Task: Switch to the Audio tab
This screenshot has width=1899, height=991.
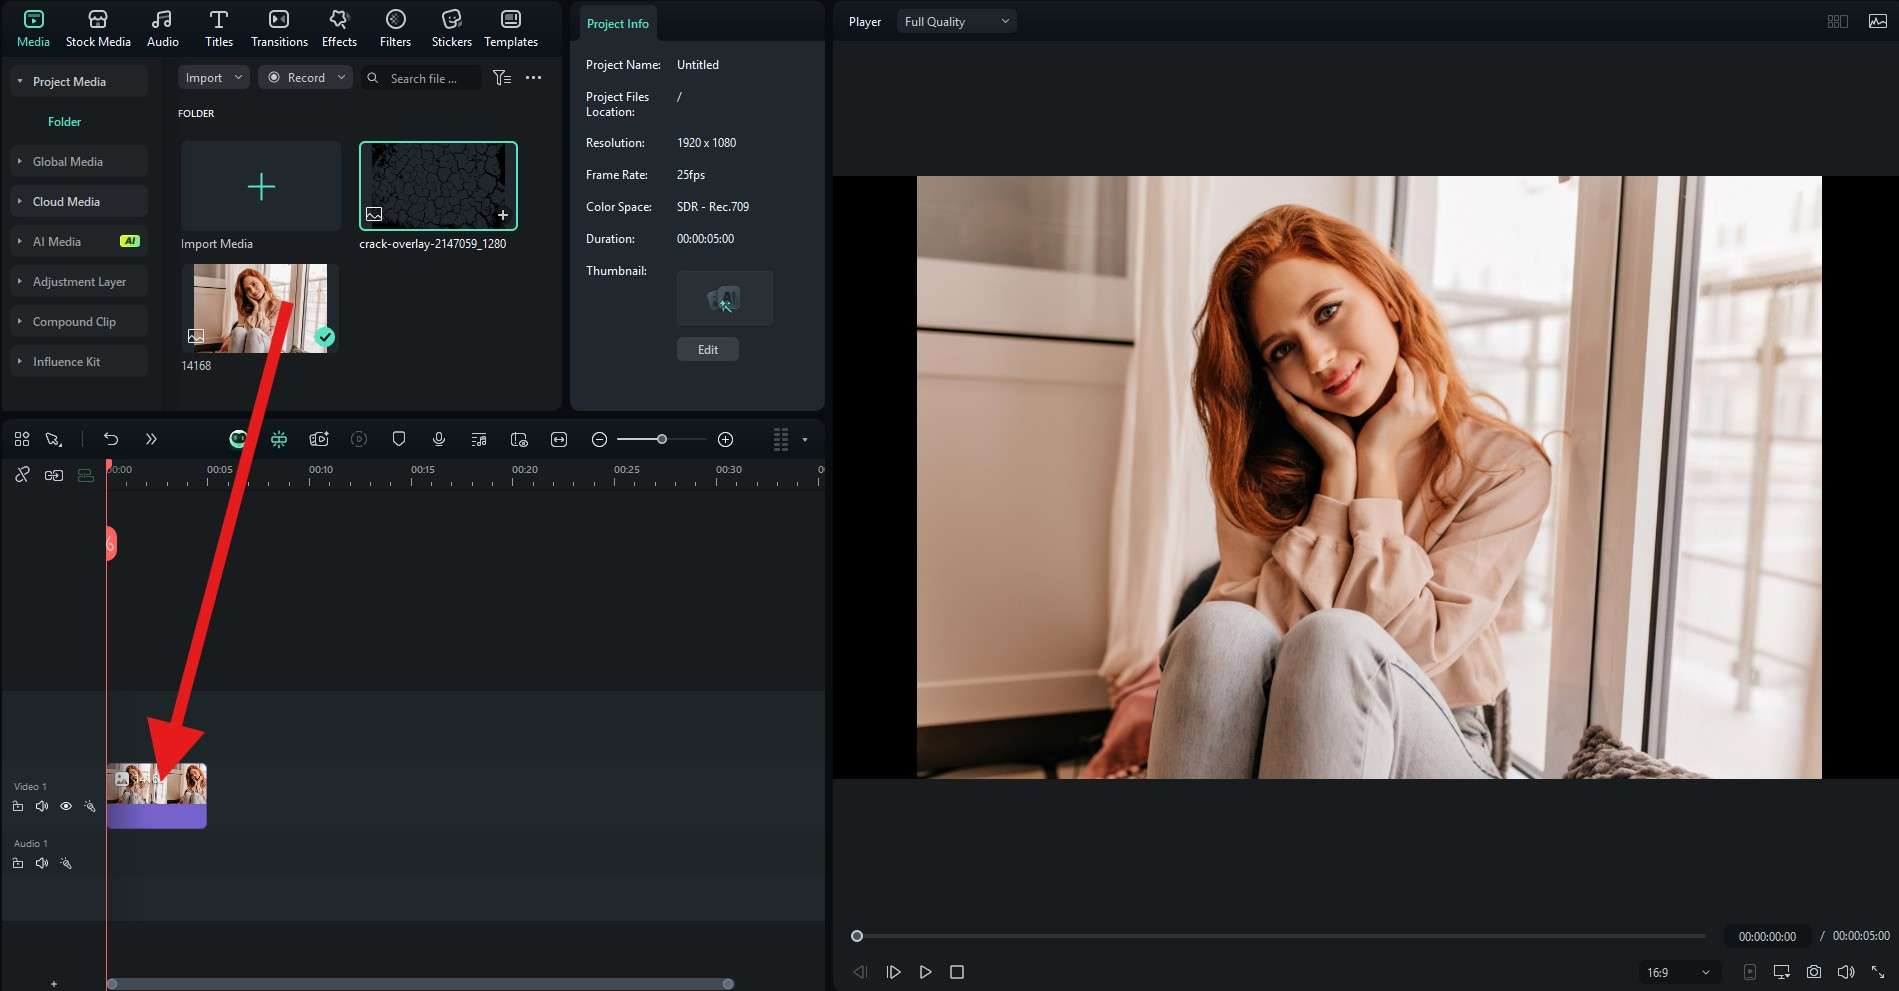Action: 162,28
